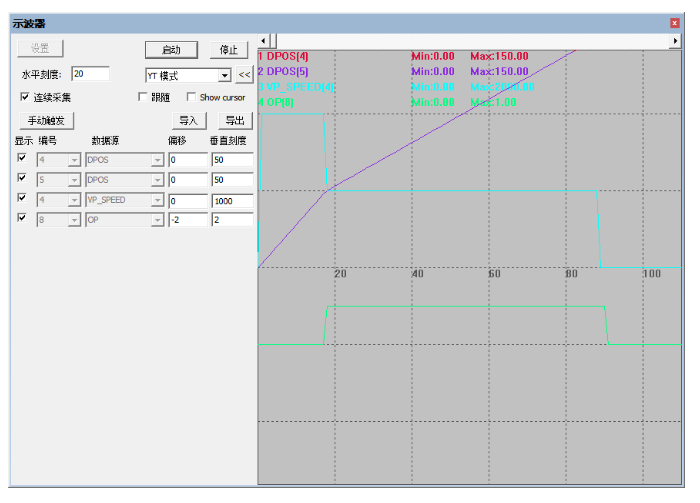The image size is (700, 503).
Task: Click vertical scale field in second DPOS row
Action: click(233, 180)
